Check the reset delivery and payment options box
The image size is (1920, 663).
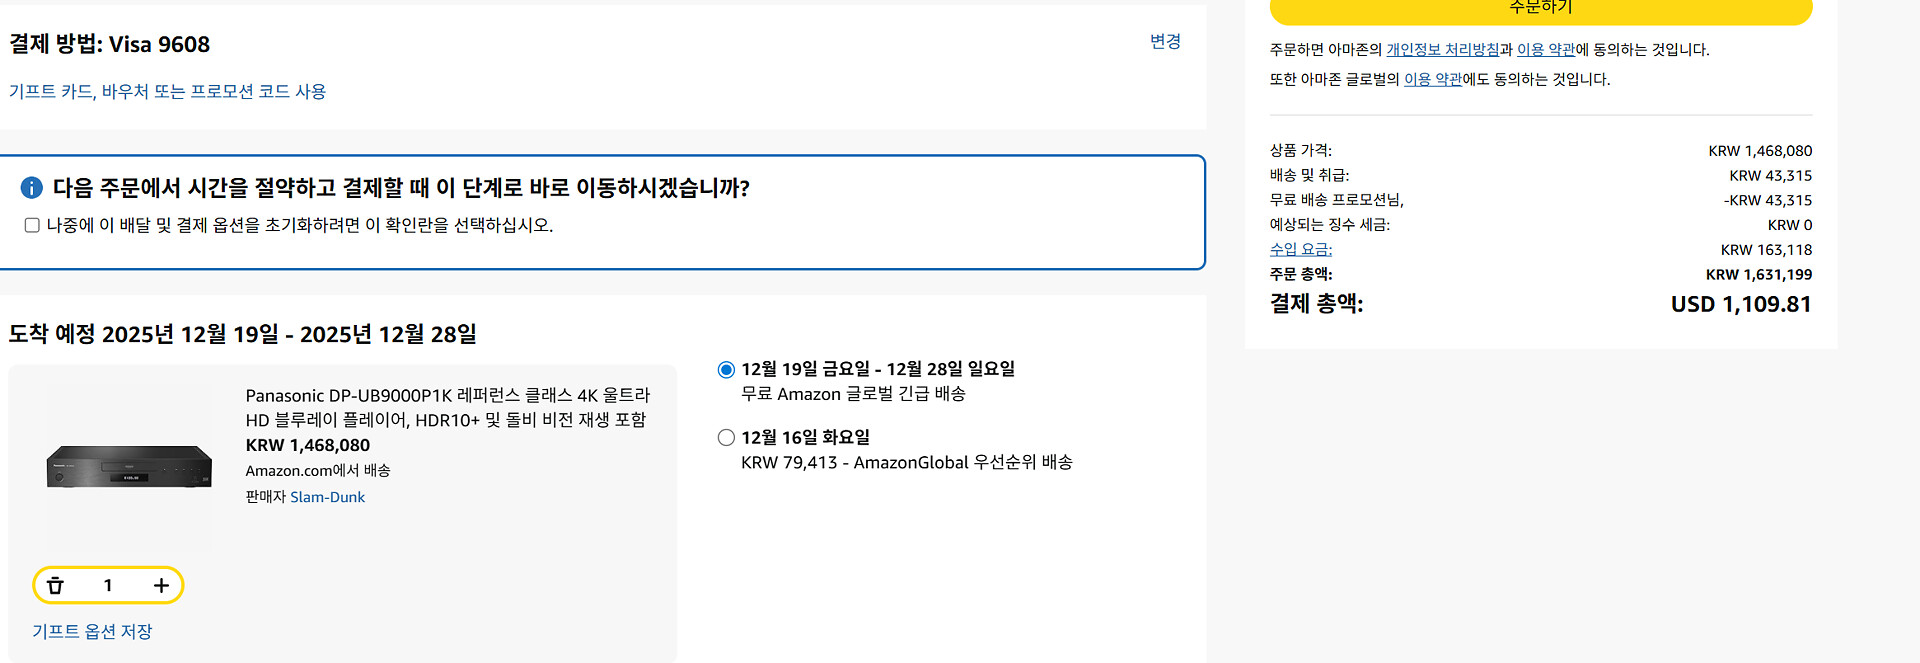[x=32, y=225]
